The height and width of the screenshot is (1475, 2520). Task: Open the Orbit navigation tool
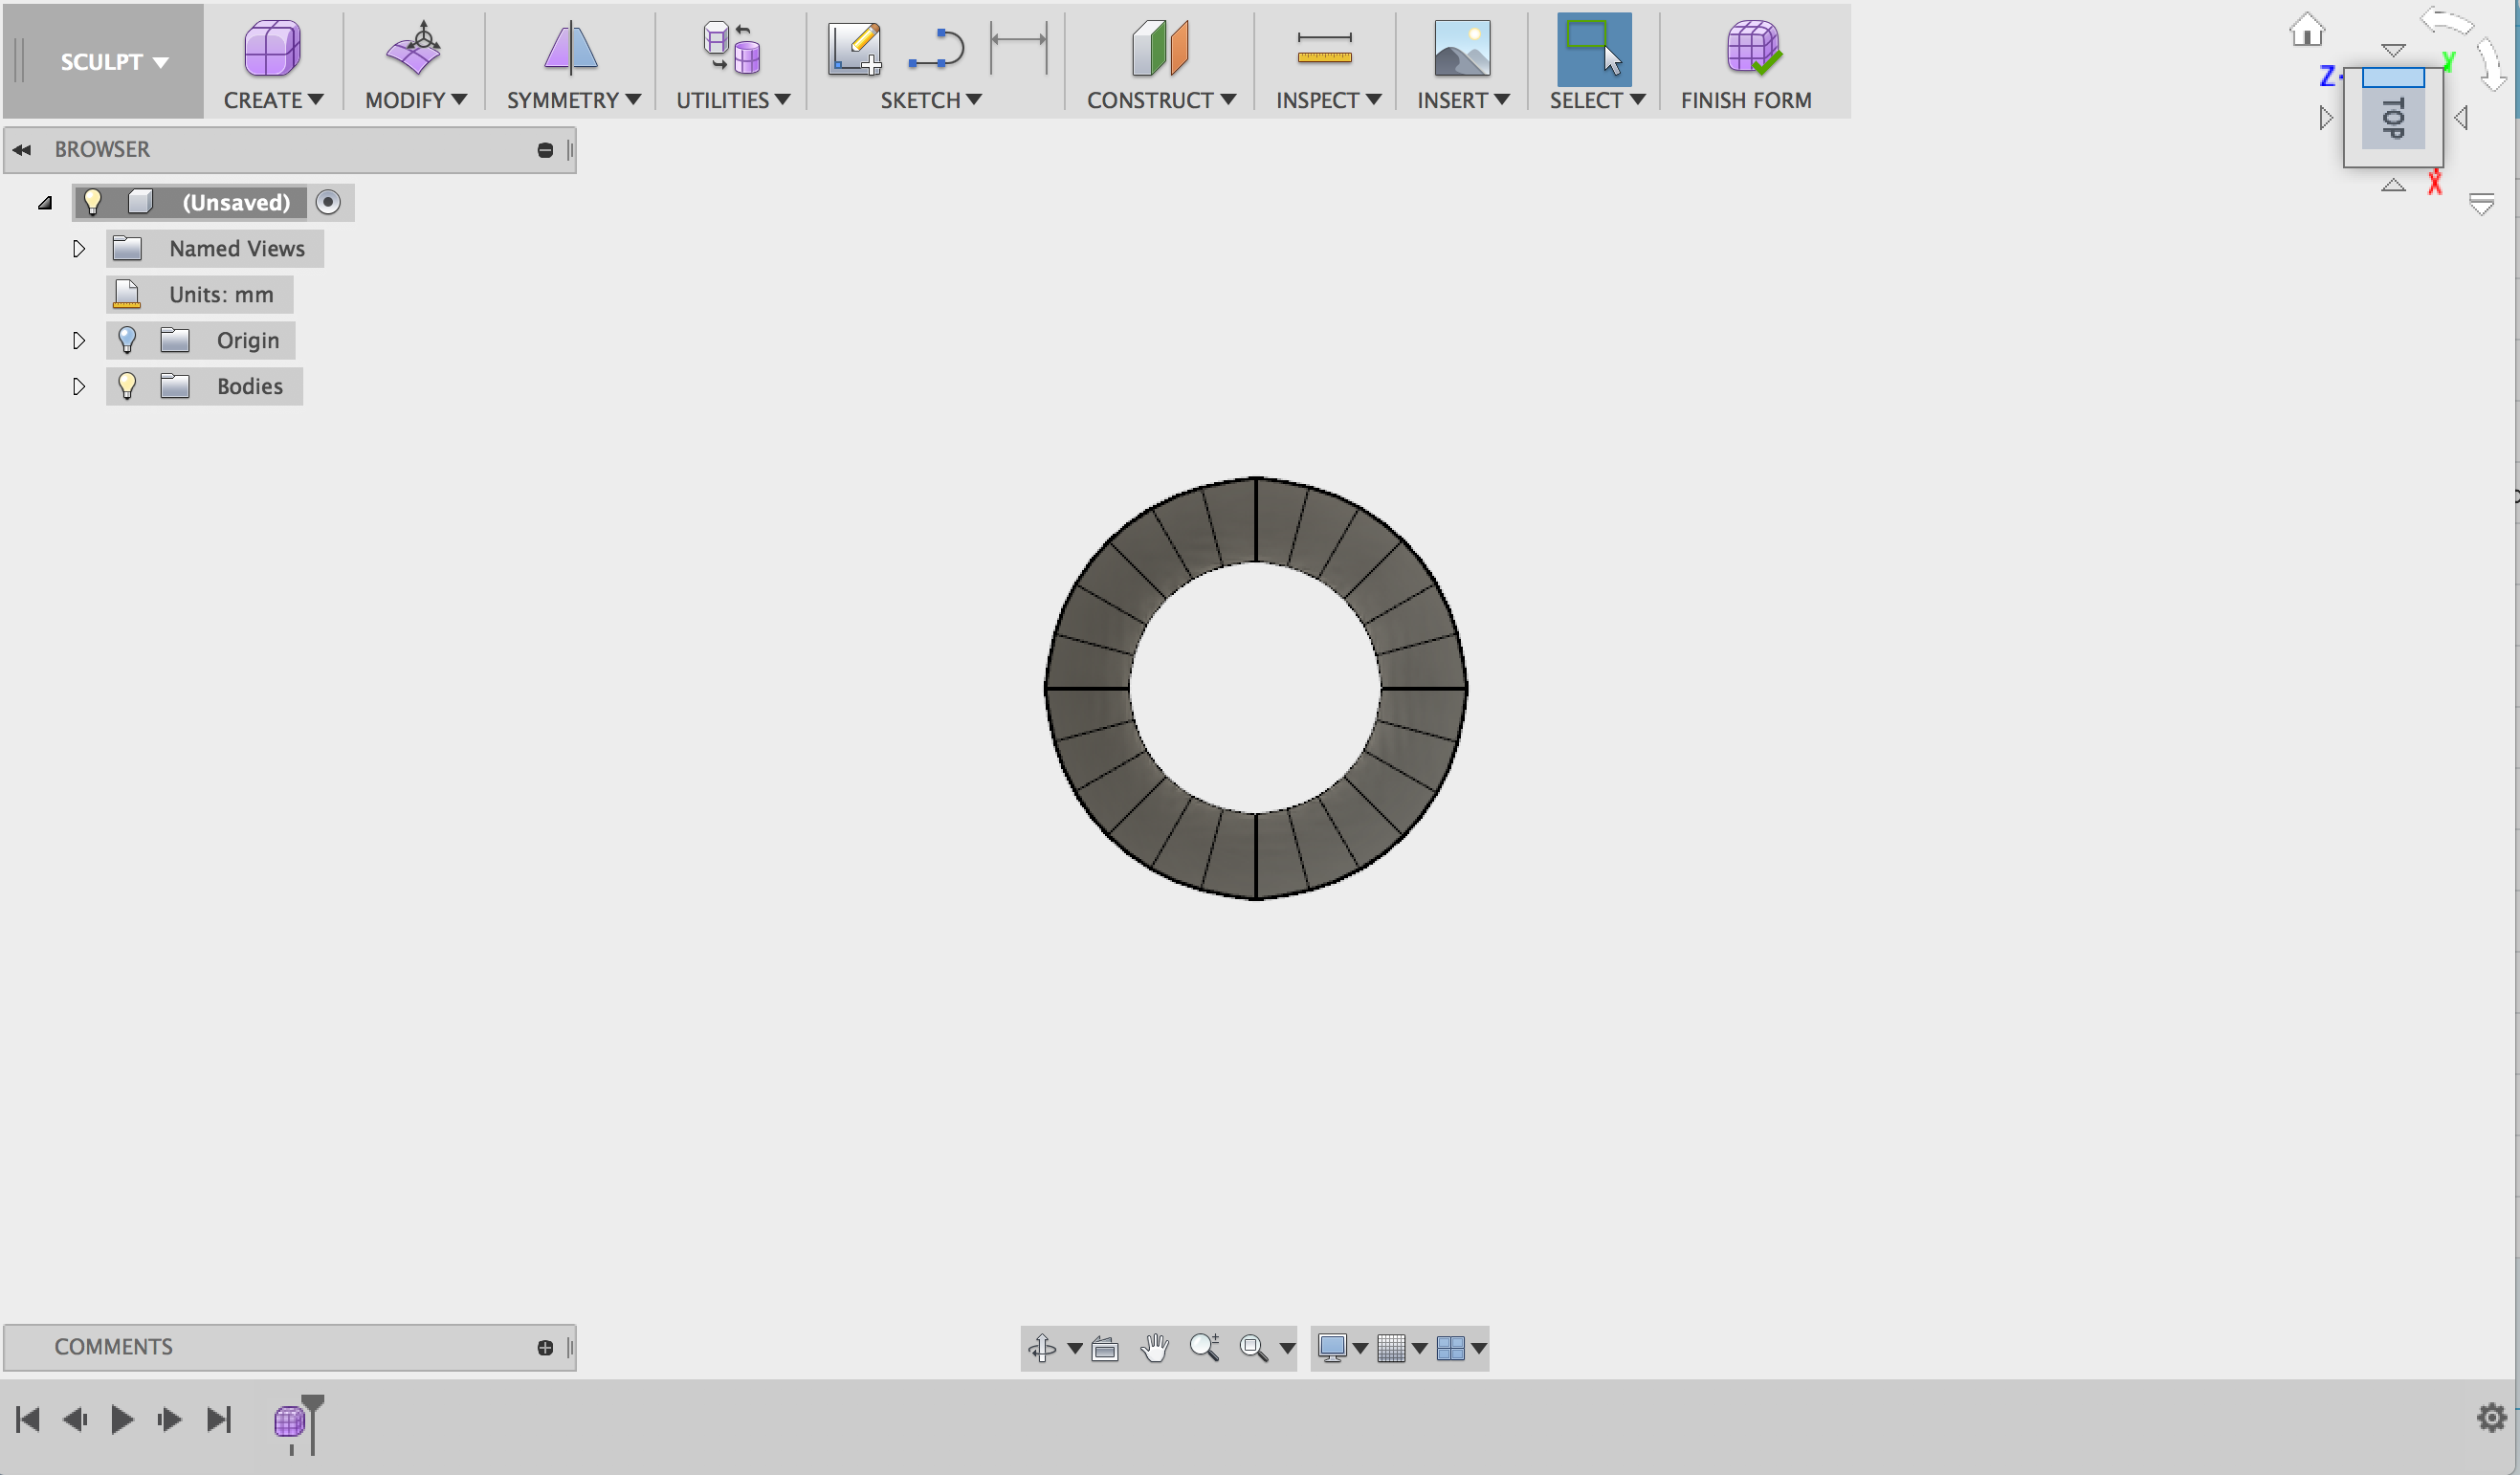point(1042,1348)
